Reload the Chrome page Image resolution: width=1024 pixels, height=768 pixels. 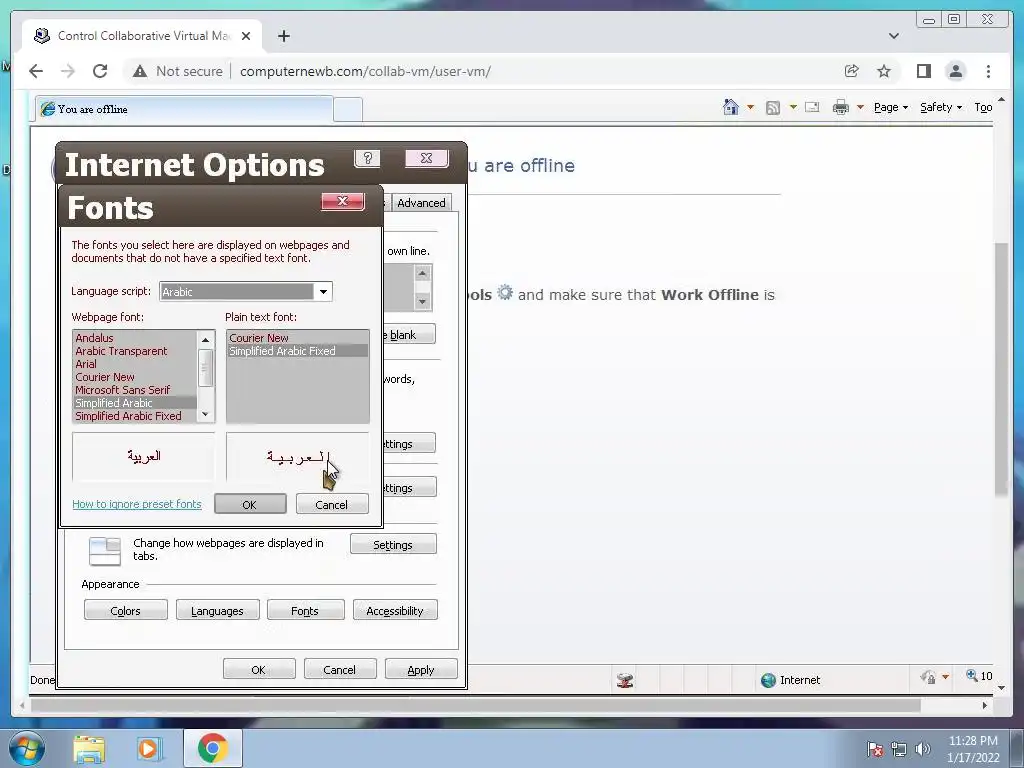pyautogui.click(x=100, y=71)
